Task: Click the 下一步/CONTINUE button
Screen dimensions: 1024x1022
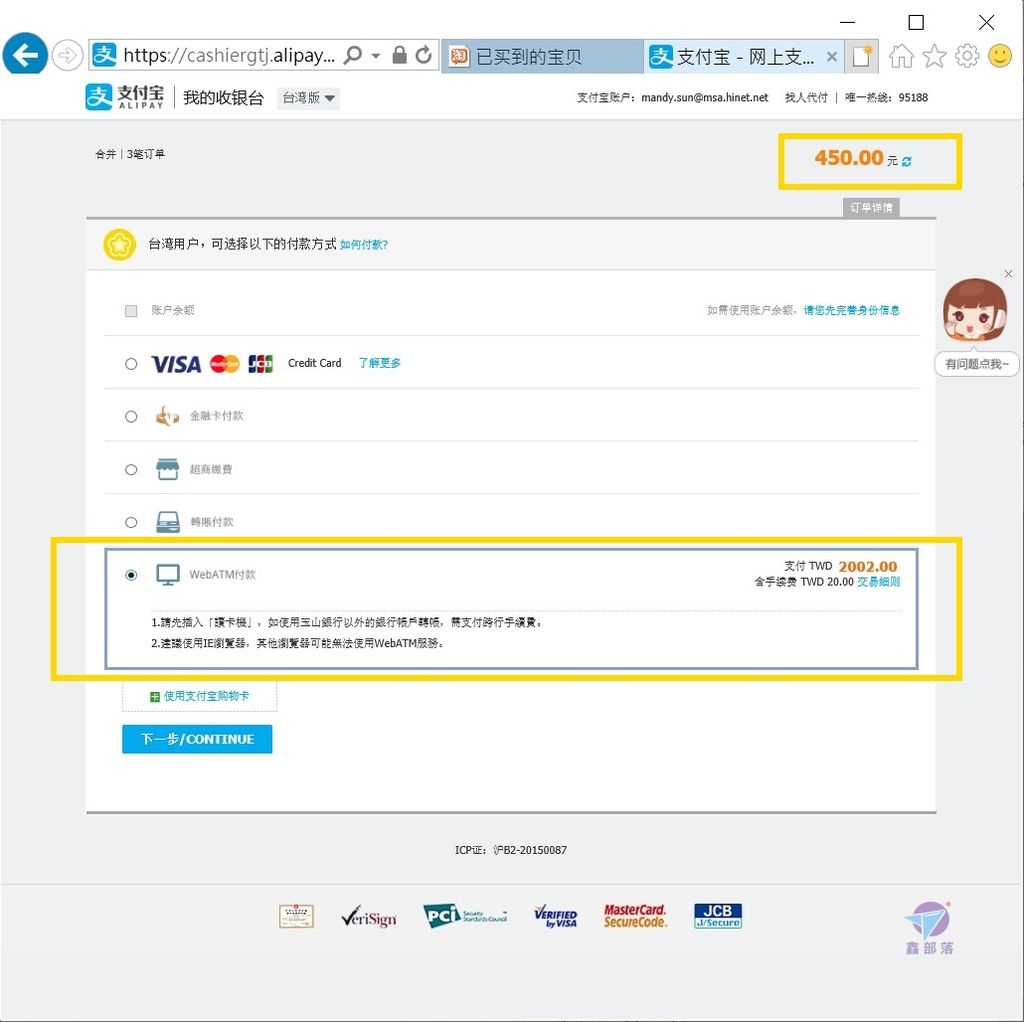Action: coord(197,739)
